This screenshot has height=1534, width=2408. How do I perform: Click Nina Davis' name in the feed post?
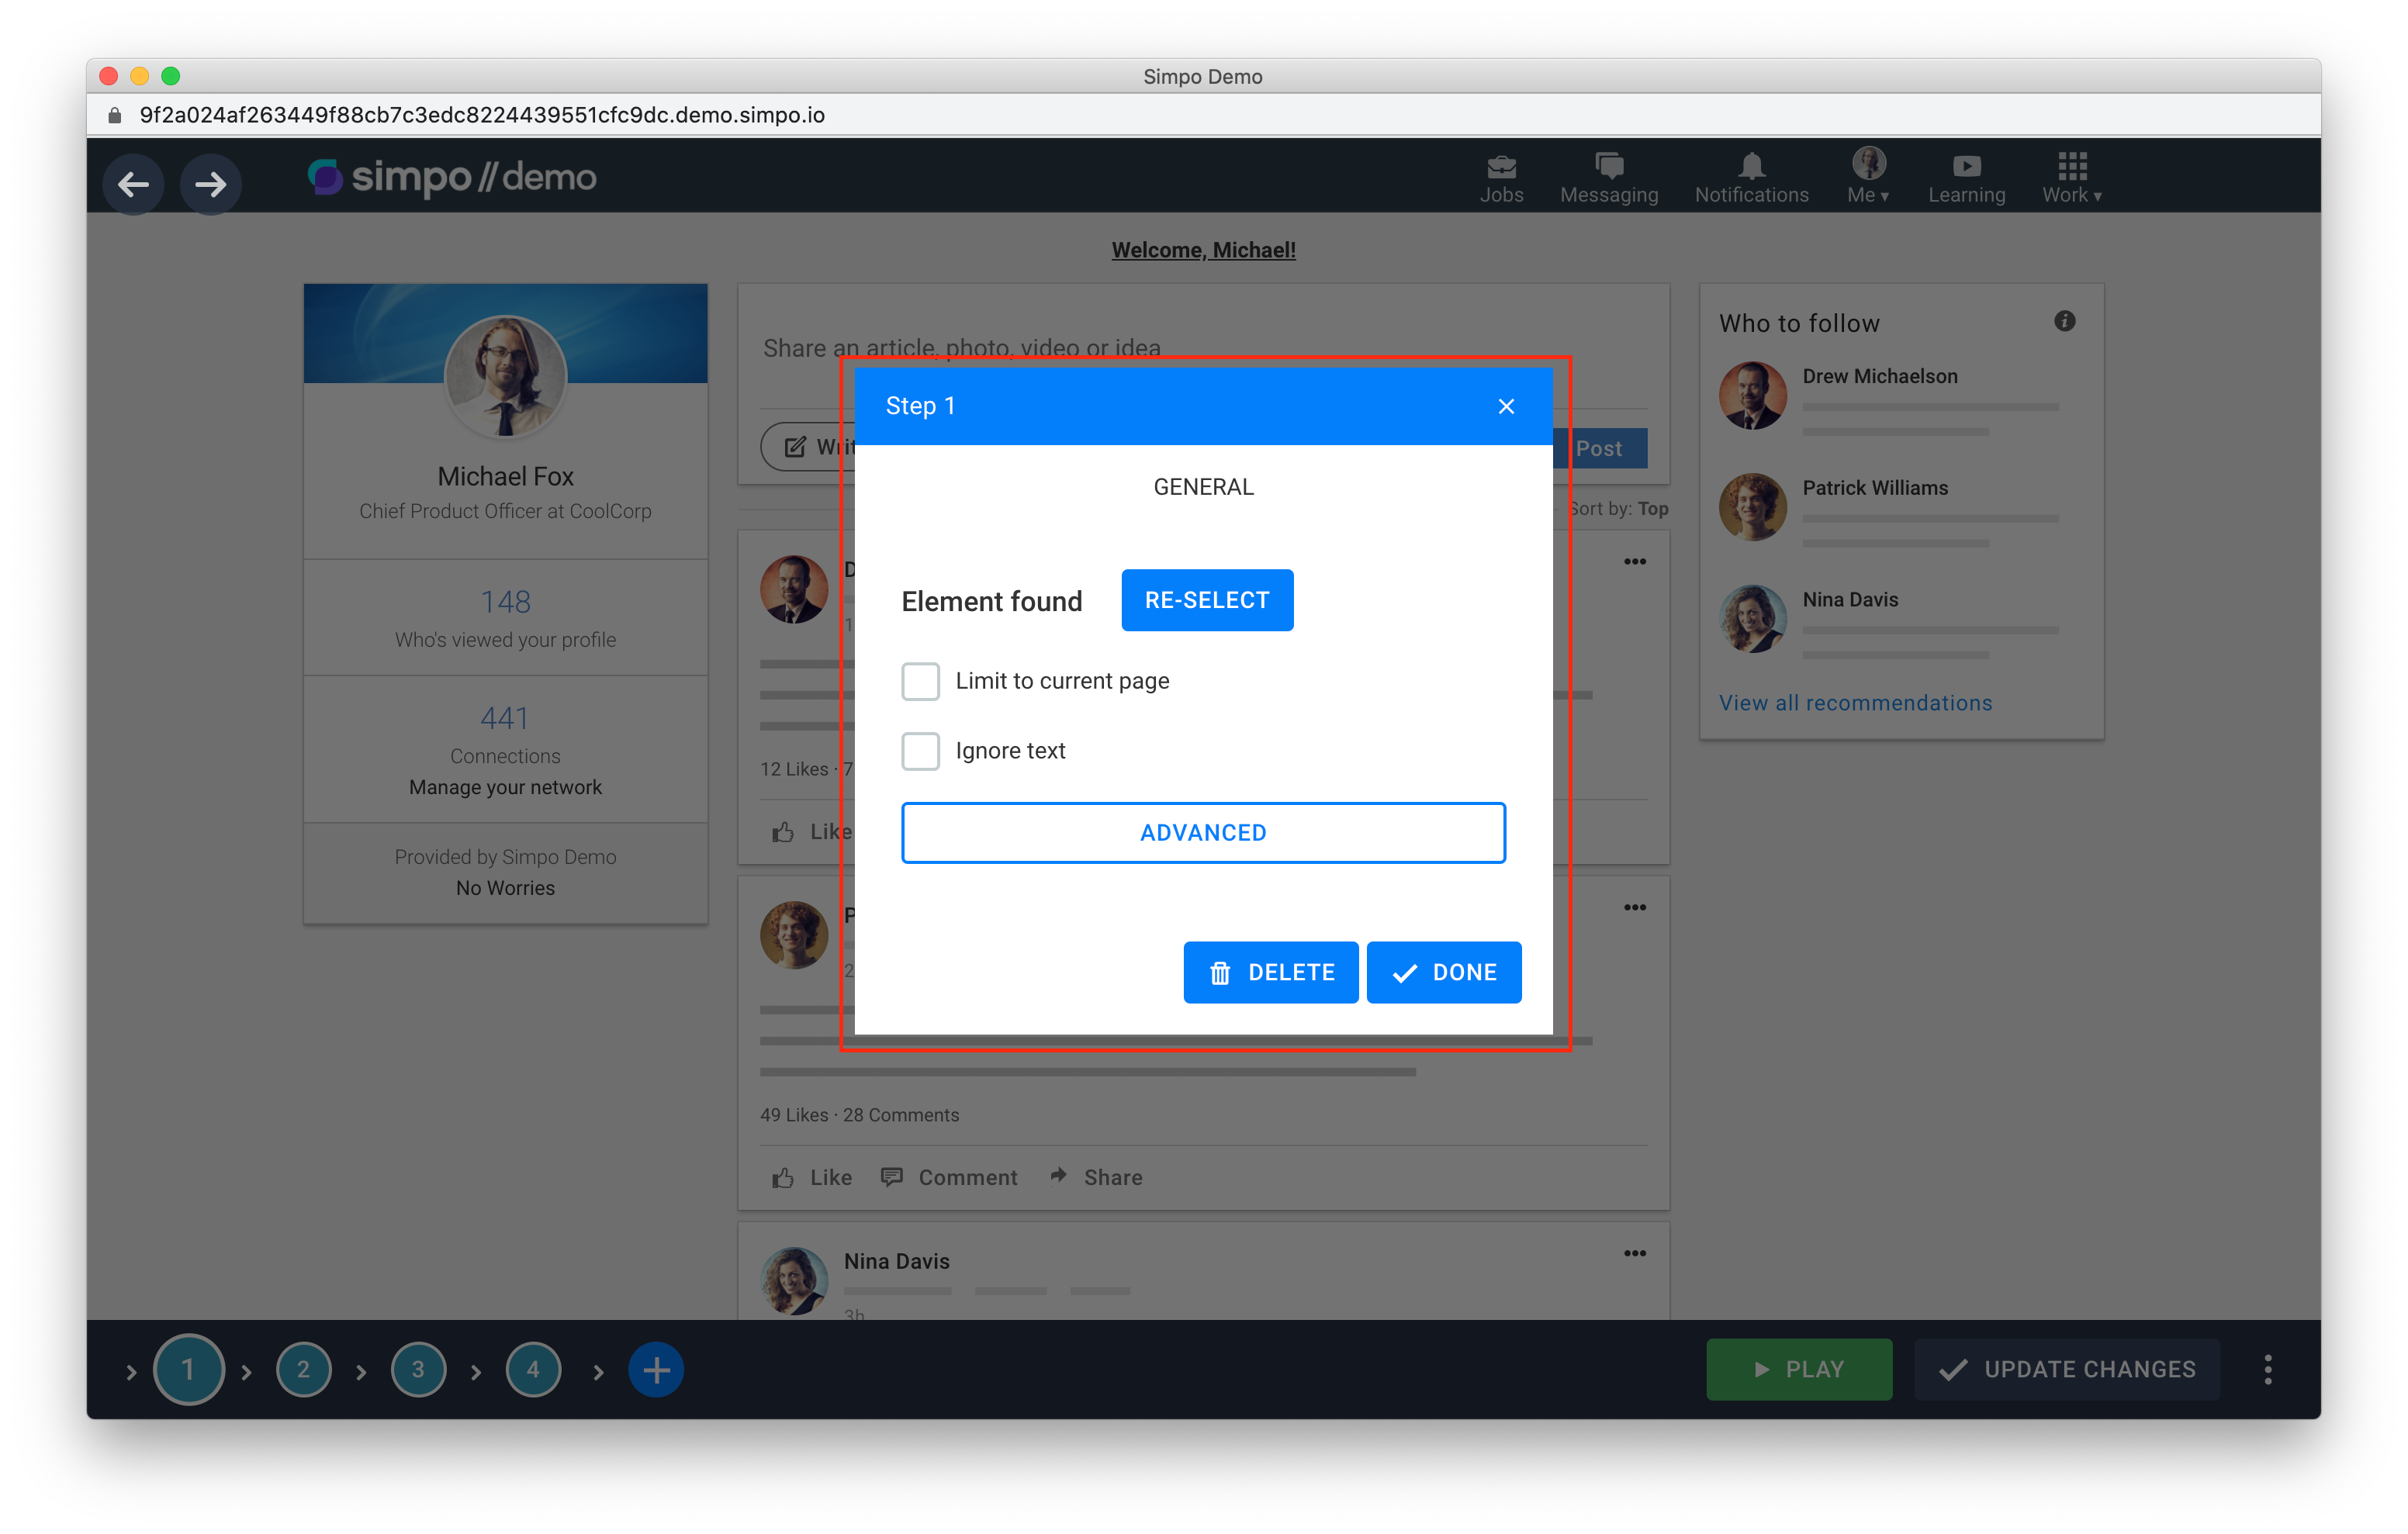[896, 1261]
